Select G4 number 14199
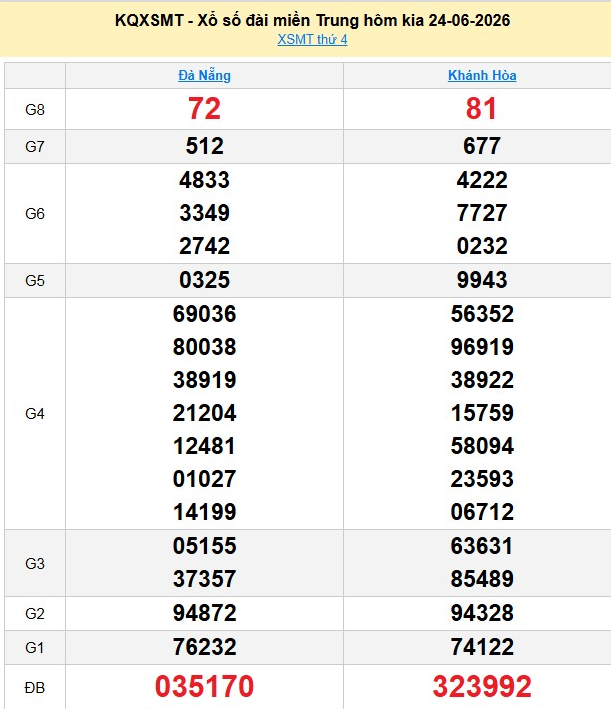611x709 pixels. (204, 512)
